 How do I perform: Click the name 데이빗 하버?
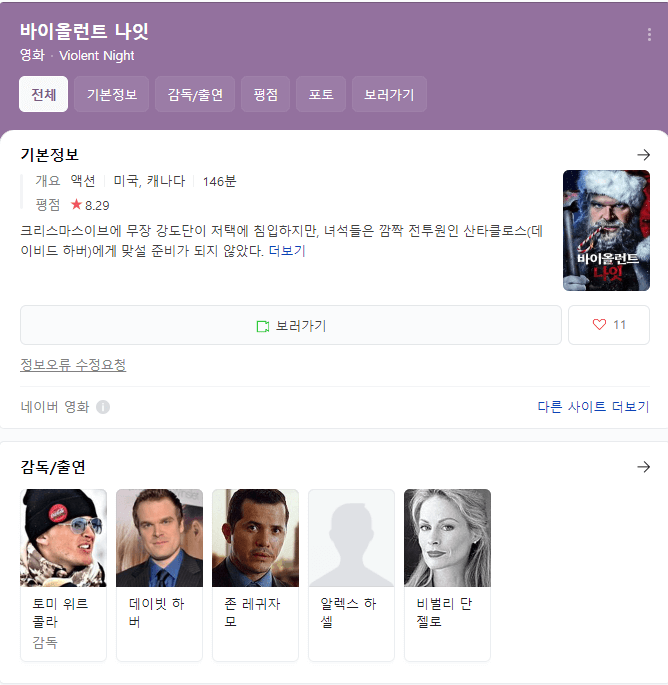[156, 612]
